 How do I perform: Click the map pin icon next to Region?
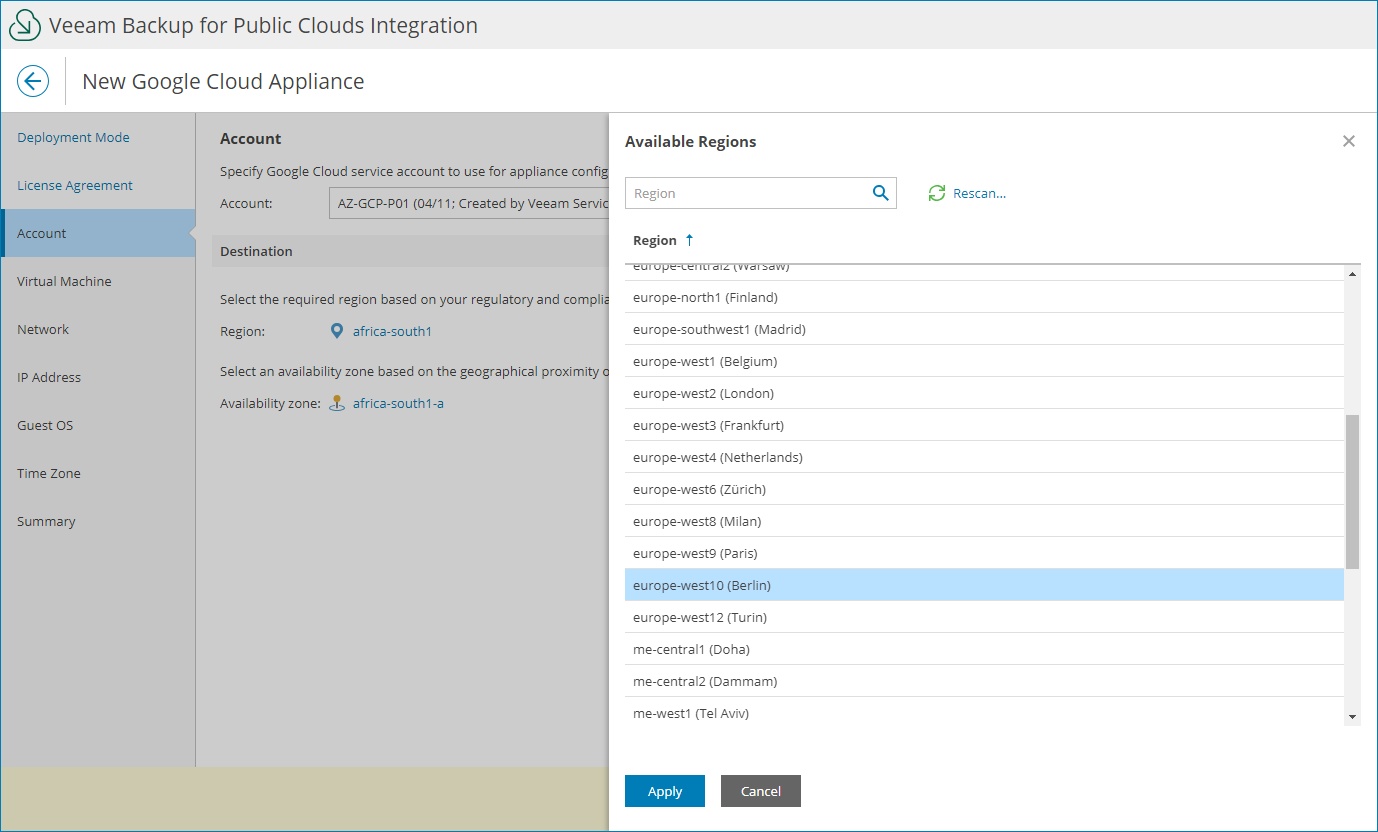pos(337,330)
